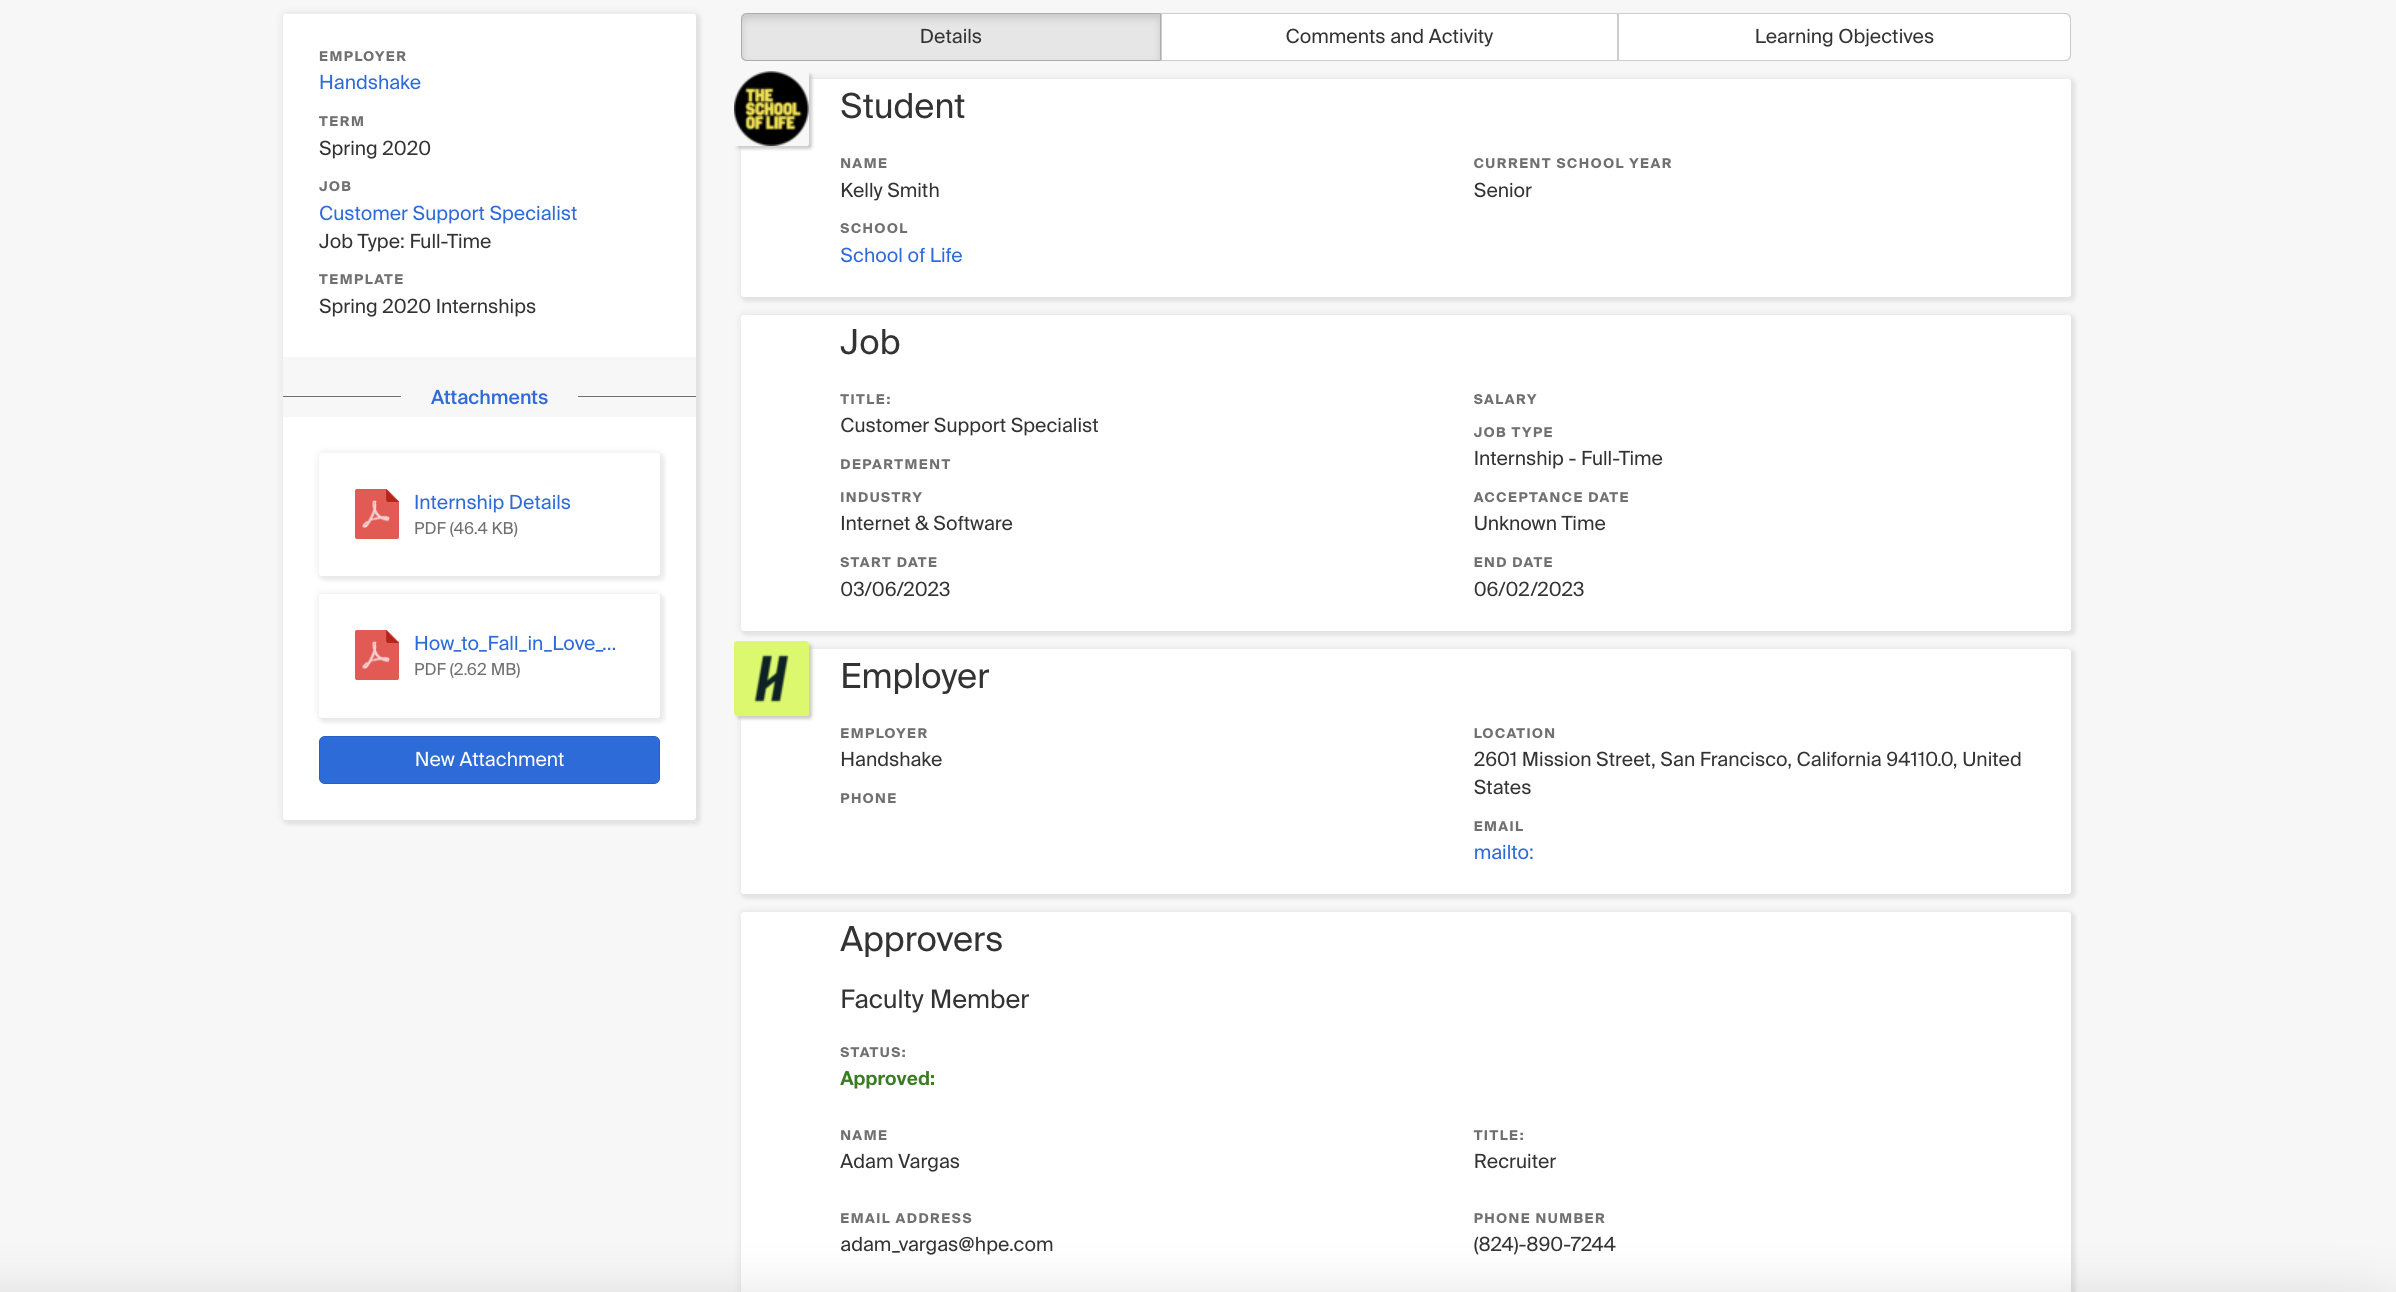The height and width of the screenshot is (1292, 2396).
Task: Click the Employer section heading
Action: click(x=914, y=676)
